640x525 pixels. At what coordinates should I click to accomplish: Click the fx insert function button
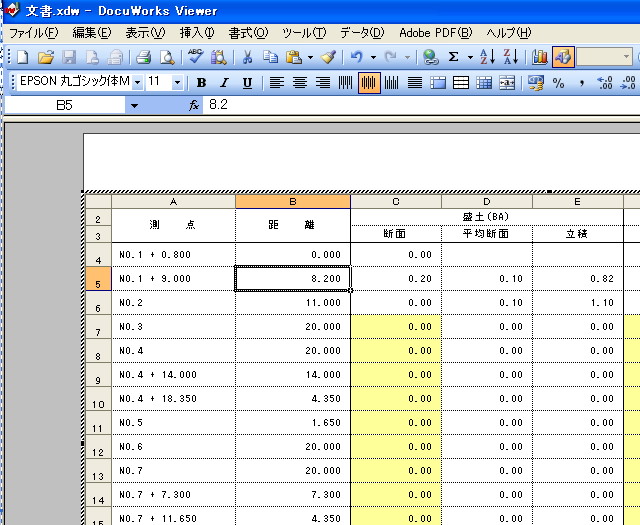194,105
